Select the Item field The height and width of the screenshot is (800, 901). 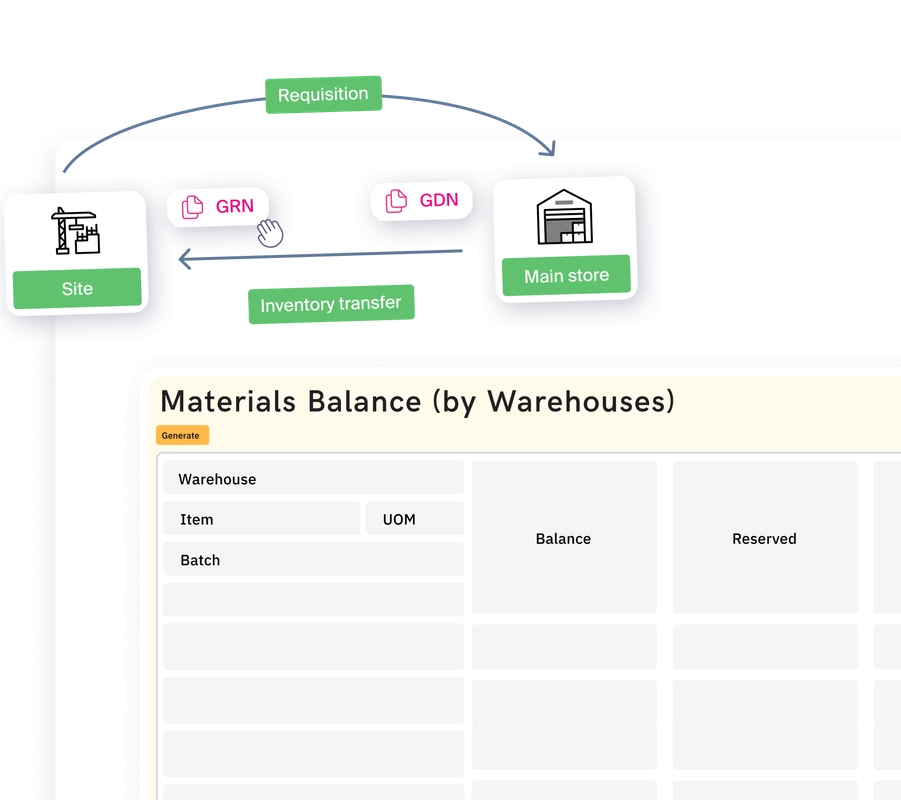(260, 519)
